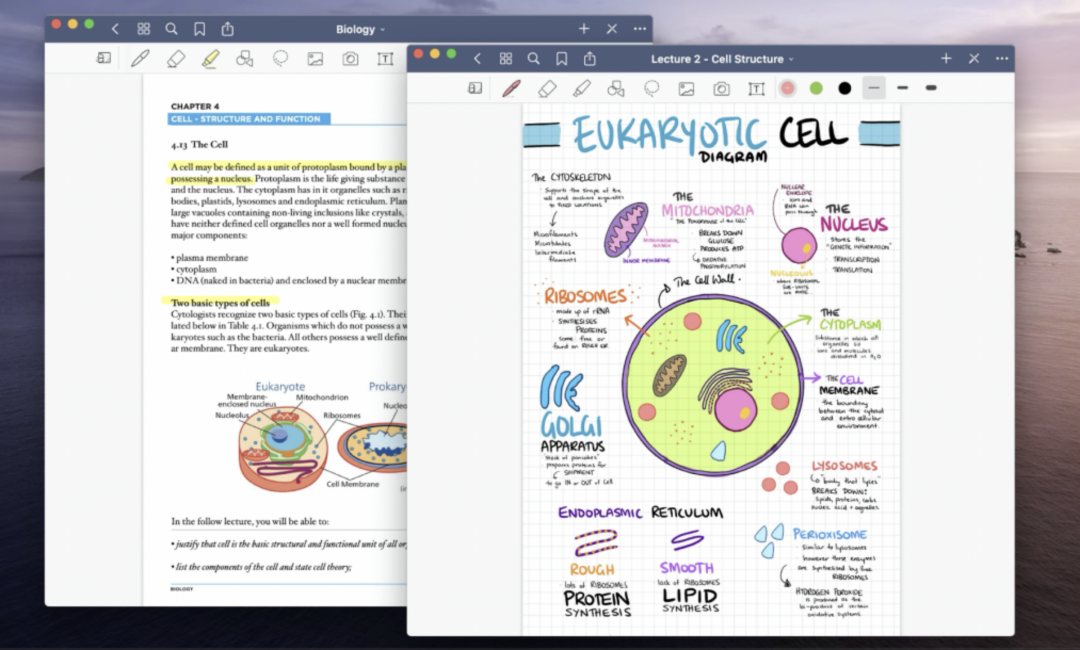1080x650 pixels.
Task: Select the thickest stroke width option
Action: (x=931, y=88)
